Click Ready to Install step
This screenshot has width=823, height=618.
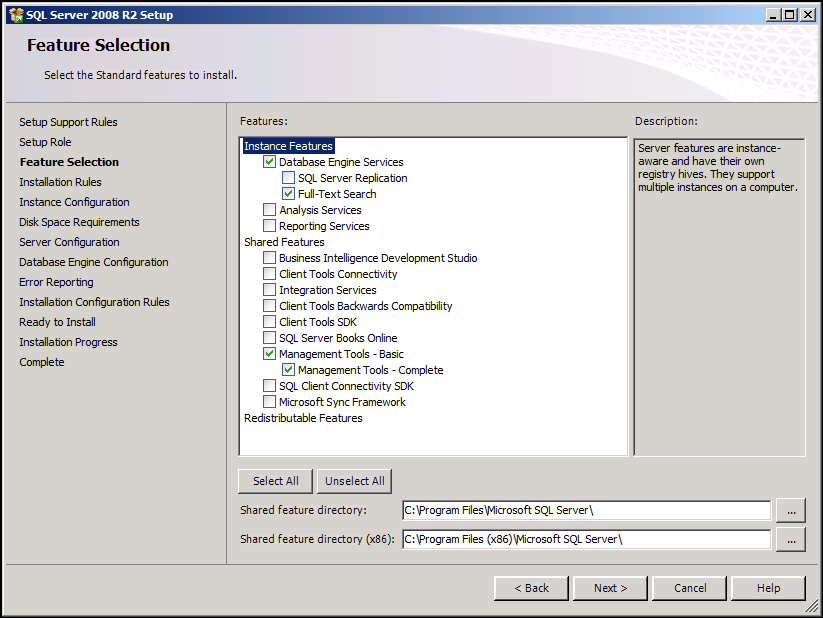coord(57,322)
